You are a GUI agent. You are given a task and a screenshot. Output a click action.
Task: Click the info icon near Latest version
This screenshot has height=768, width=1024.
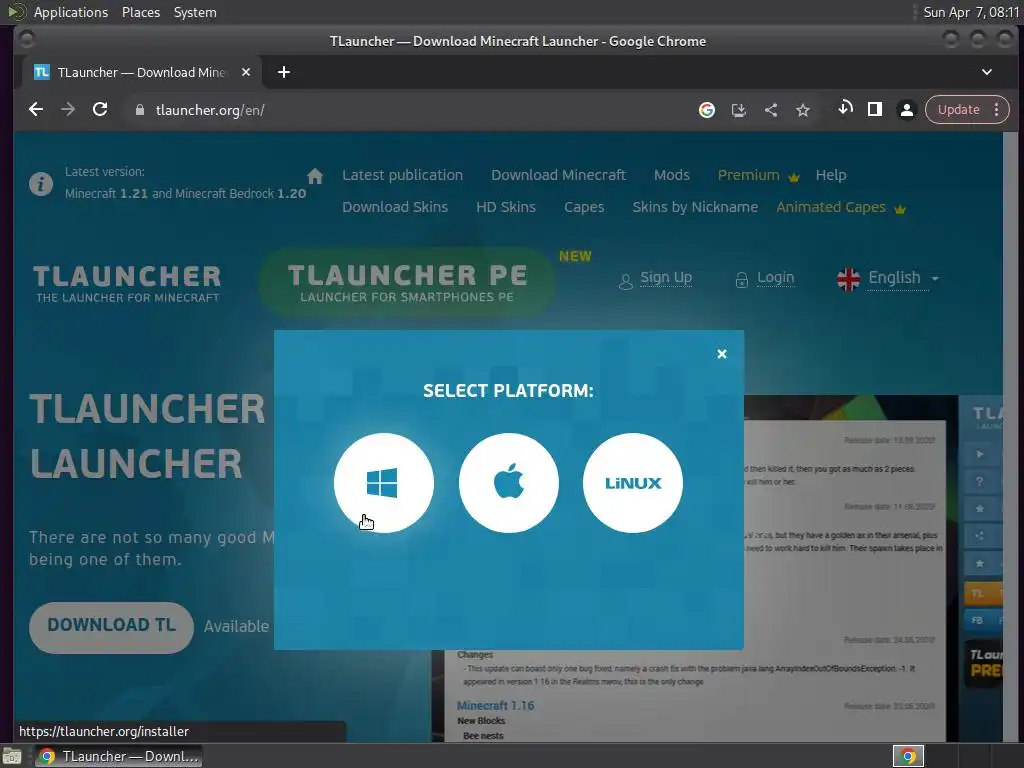[40, 184]
